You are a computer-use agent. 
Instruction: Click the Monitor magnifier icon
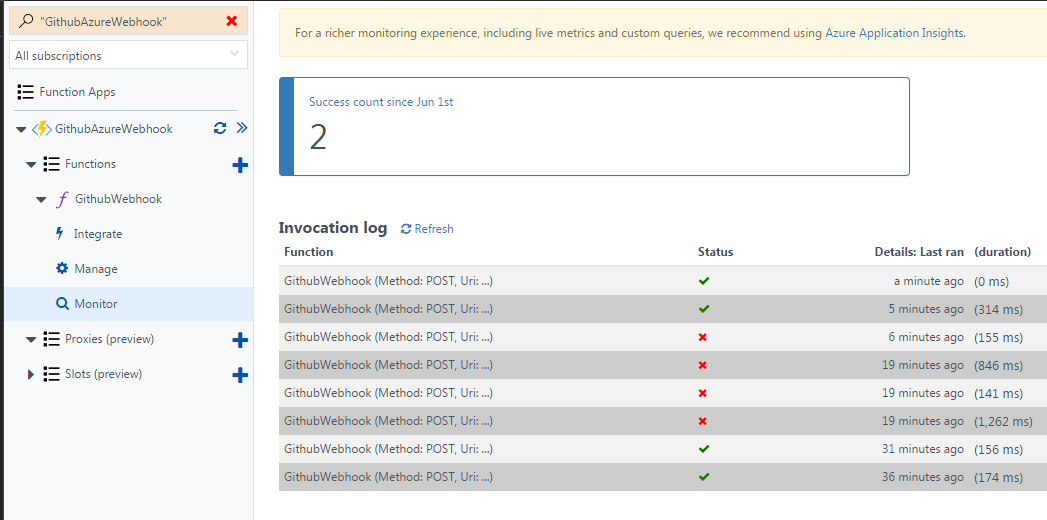[62, 304]
